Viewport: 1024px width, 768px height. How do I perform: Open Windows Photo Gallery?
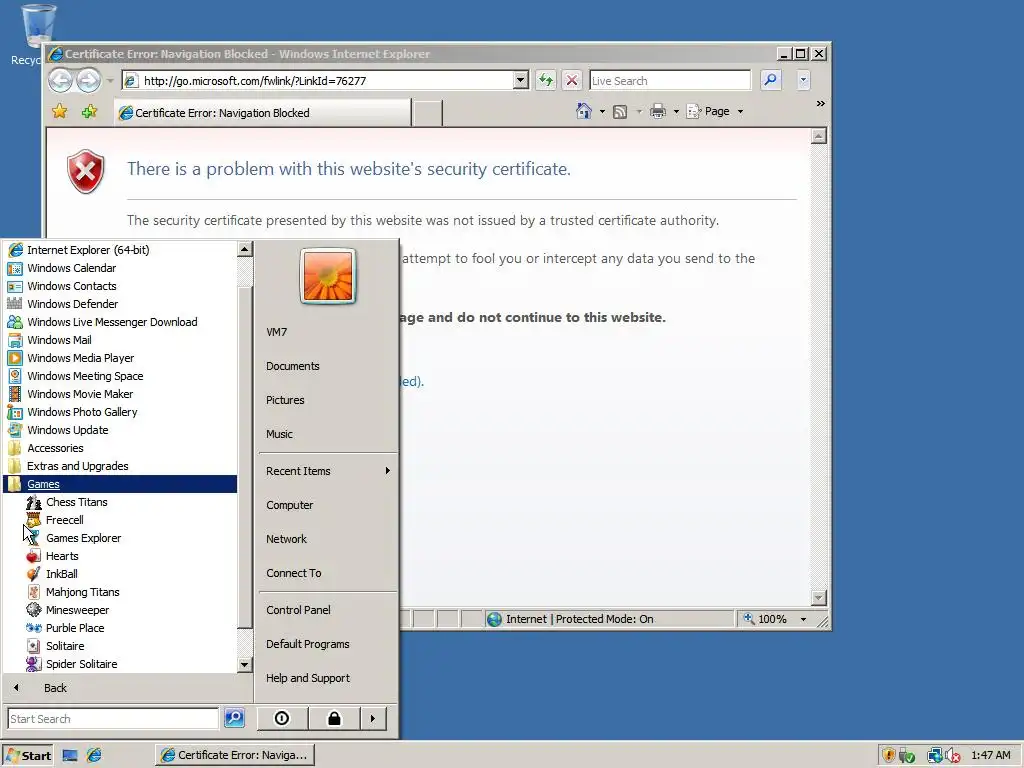point(82,412)
